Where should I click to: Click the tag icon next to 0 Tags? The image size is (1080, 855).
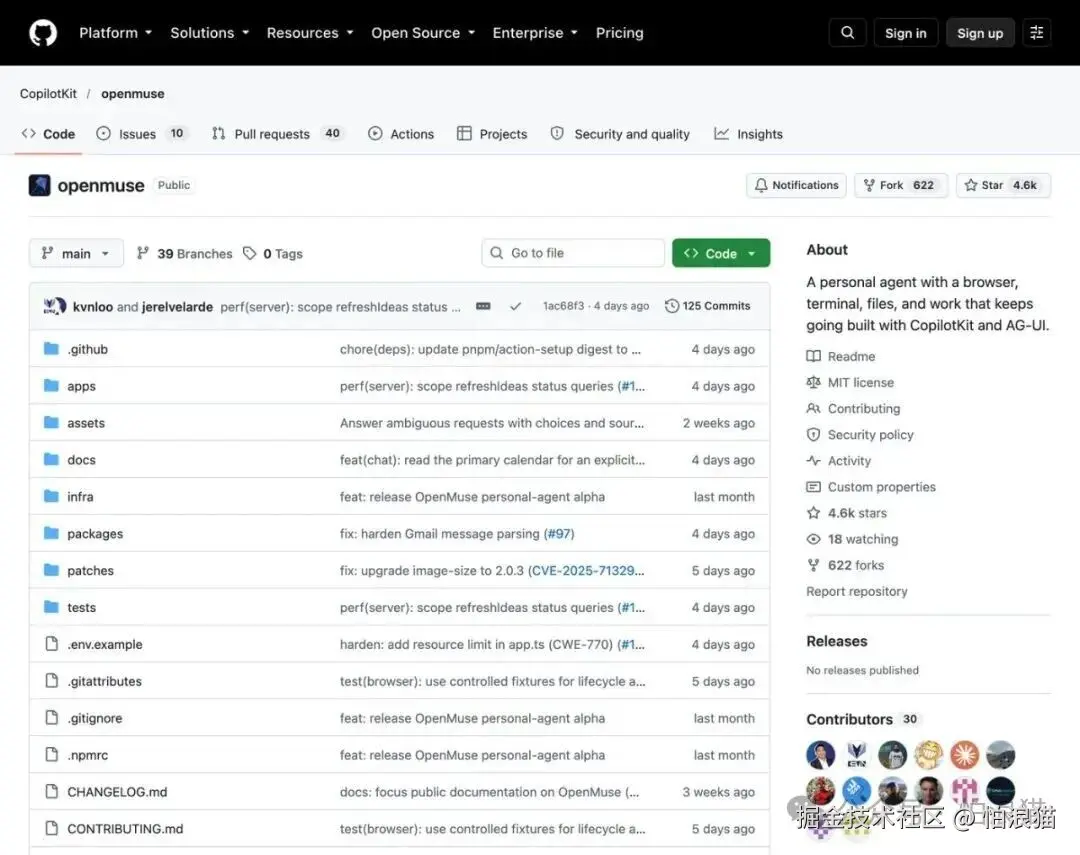tap(249, 254)
